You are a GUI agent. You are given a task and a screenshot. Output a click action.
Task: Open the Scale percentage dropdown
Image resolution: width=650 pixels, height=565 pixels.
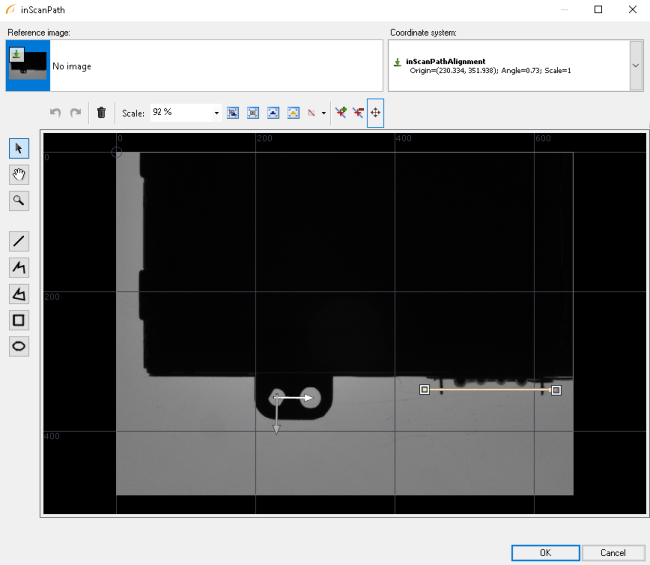(x=217, y=113)
